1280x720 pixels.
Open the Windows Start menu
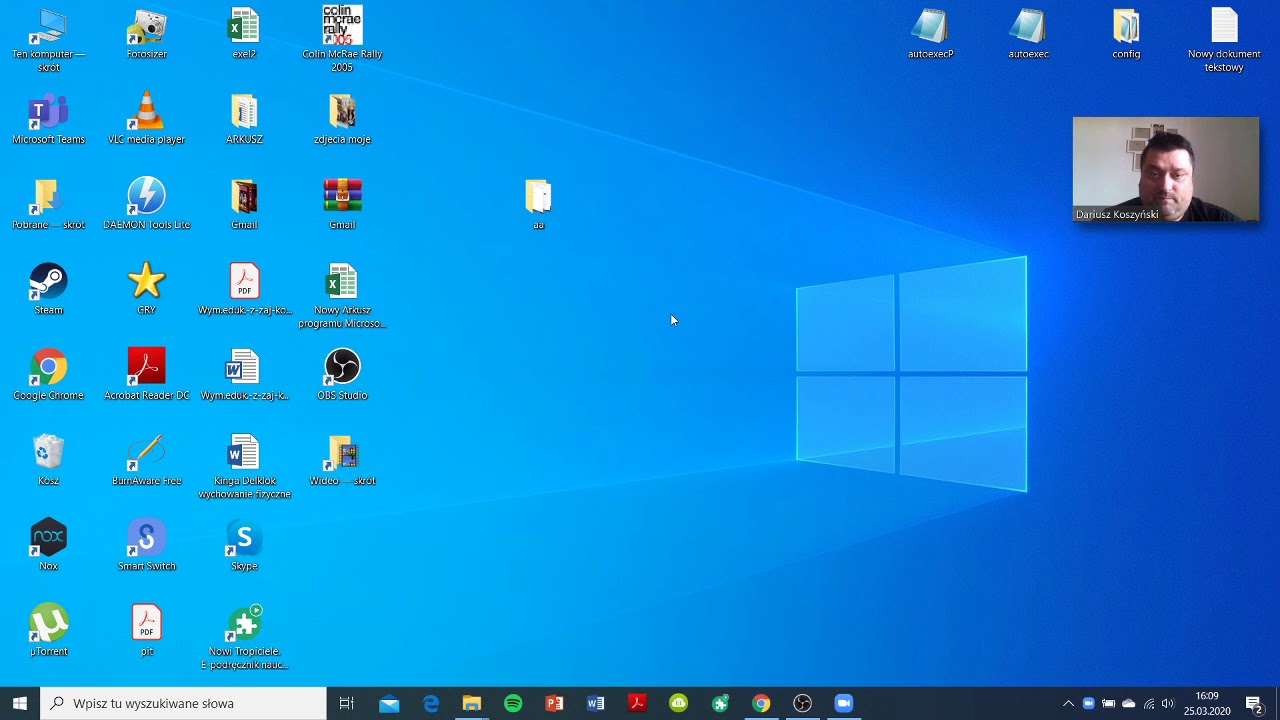[20, 703]
